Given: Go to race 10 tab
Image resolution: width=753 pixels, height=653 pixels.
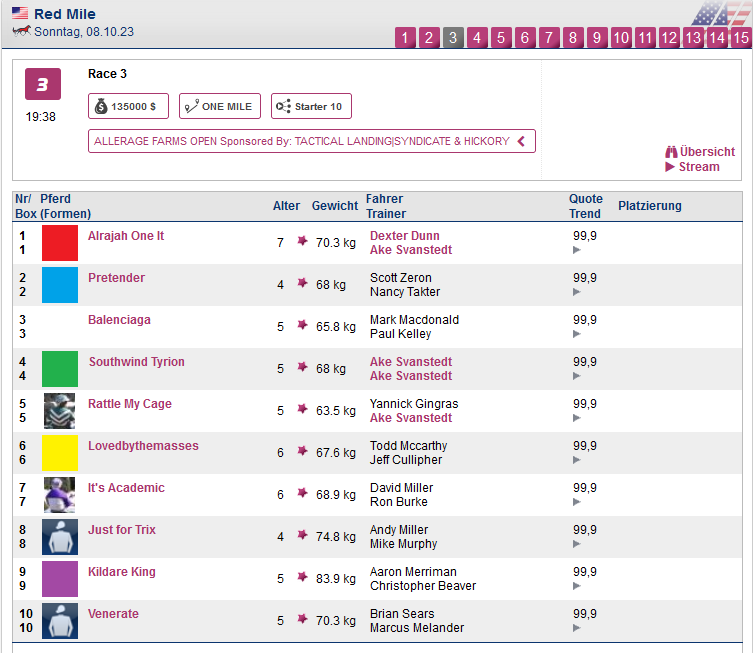Looking at the screenshot, I should (621, 37).
